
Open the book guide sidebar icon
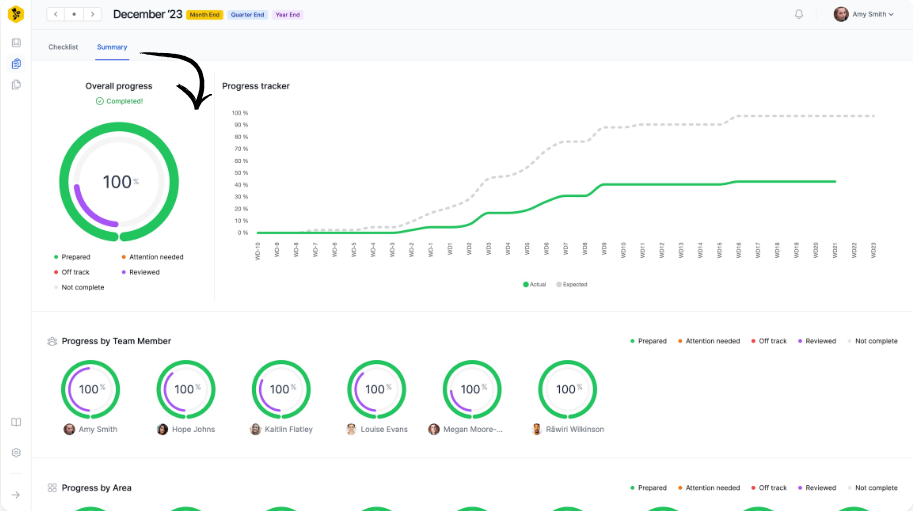click(x=16, y=423)
